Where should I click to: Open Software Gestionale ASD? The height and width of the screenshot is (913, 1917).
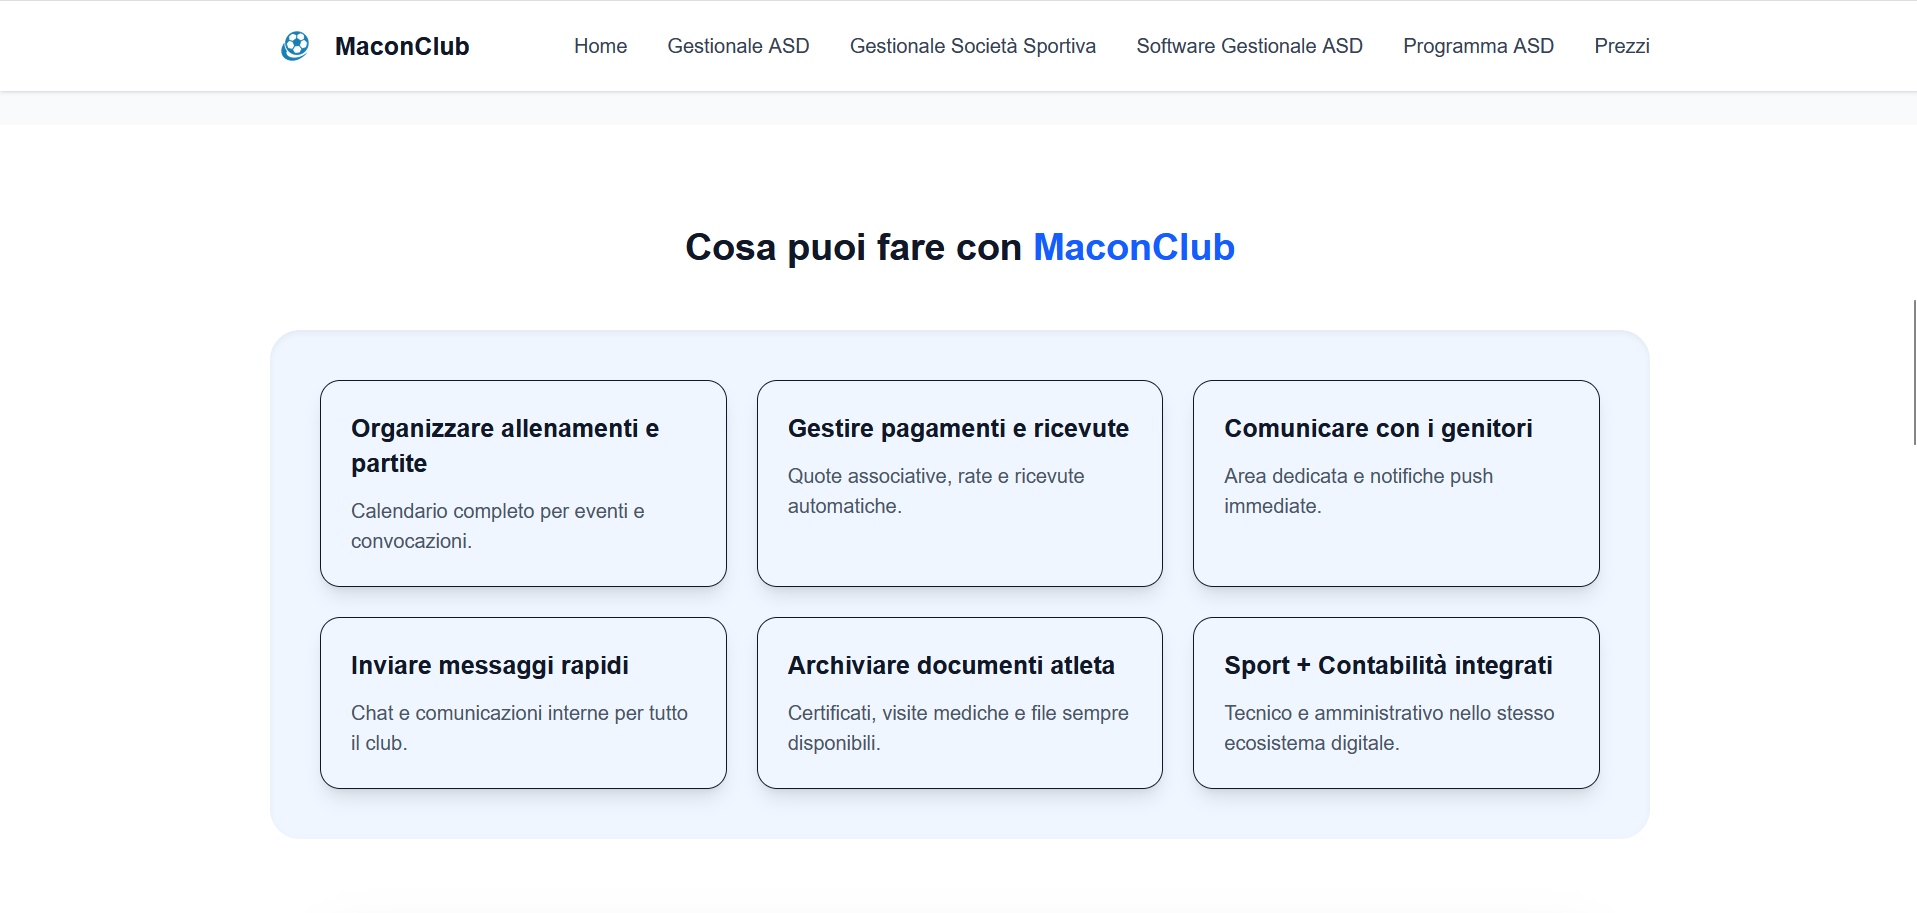point(1249,46)
